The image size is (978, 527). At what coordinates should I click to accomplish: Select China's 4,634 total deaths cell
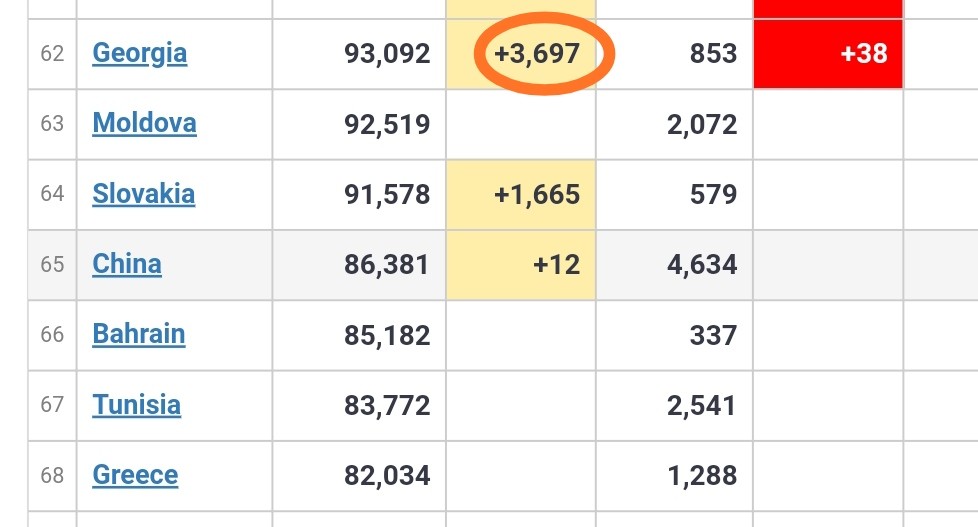pos(699,264)
